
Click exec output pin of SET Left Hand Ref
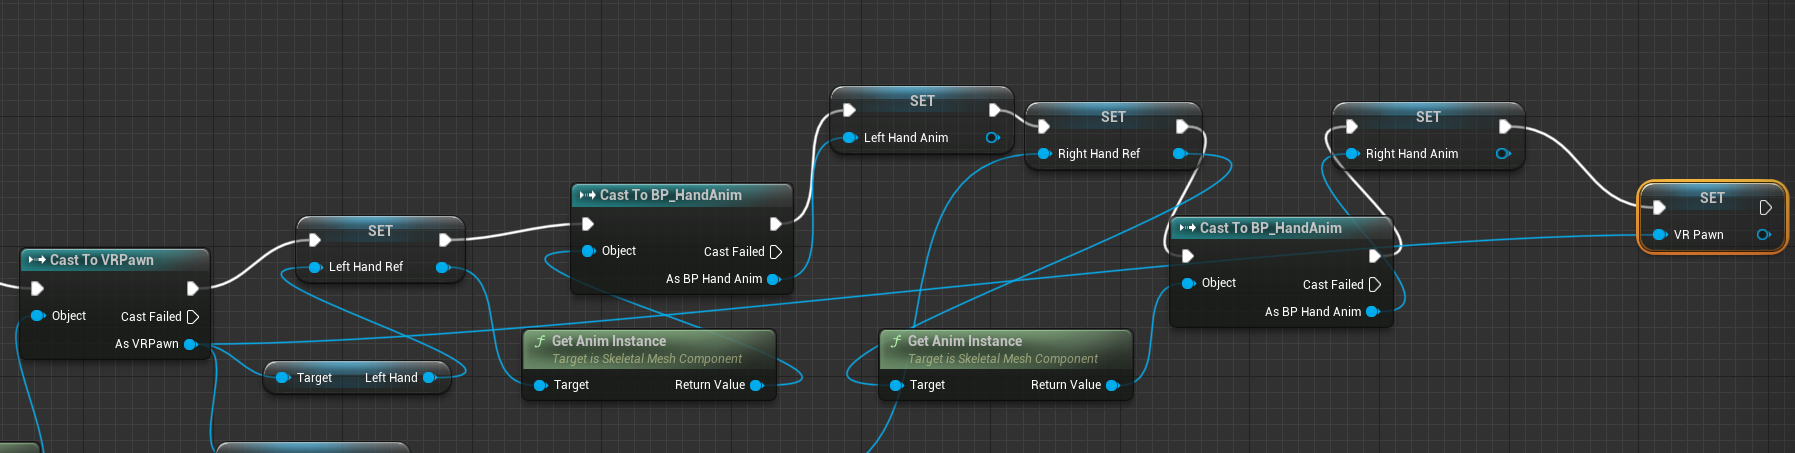[x=445, y=240]
